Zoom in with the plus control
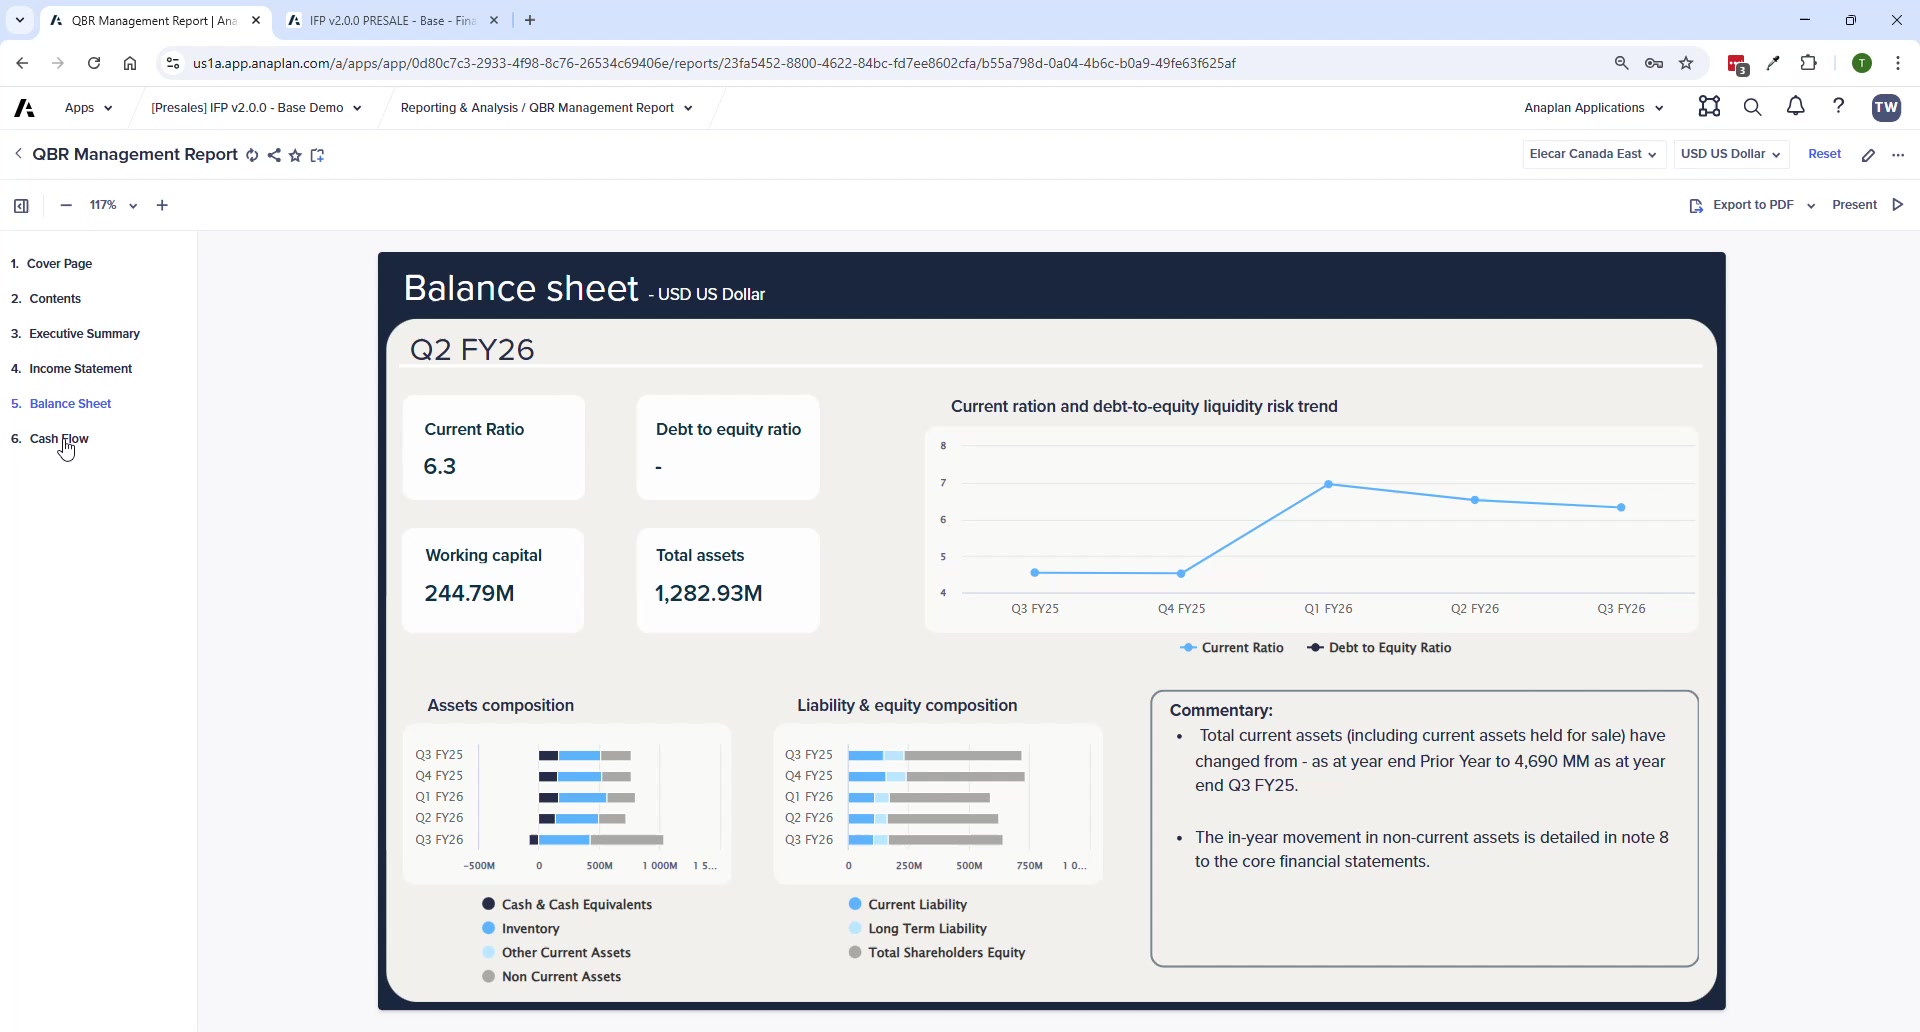 pos(162,205)
